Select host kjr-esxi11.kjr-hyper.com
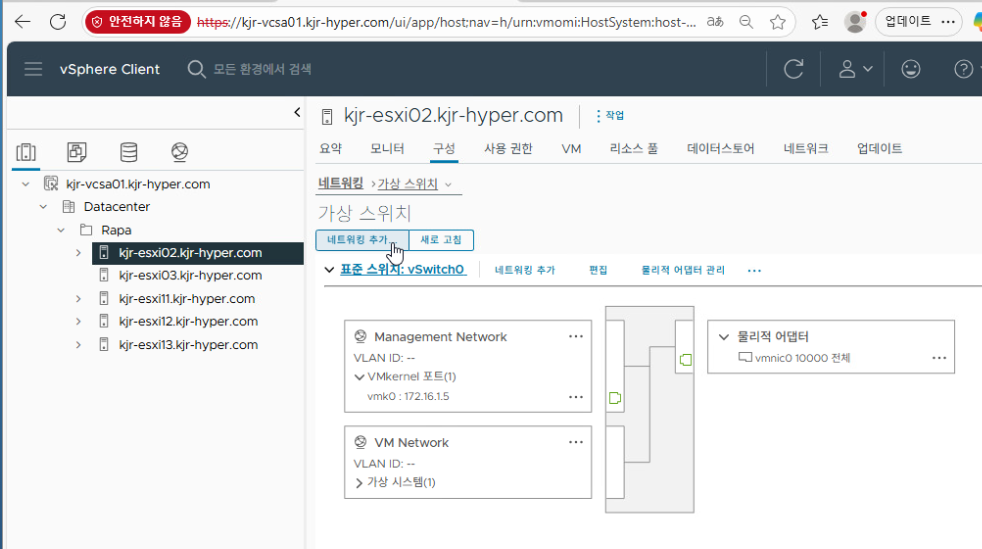This screenshot has width=982, height=549. [x=187, y=299]
